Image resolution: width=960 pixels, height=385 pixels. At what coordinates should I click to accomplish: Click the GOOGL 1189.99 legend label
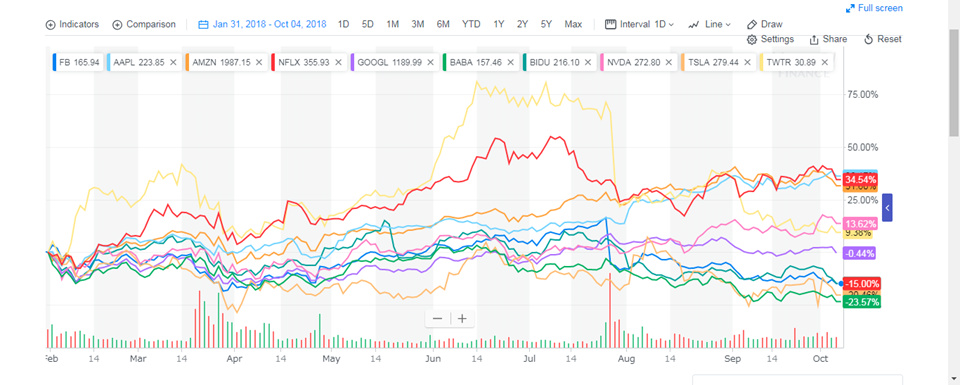click(389, 62)
